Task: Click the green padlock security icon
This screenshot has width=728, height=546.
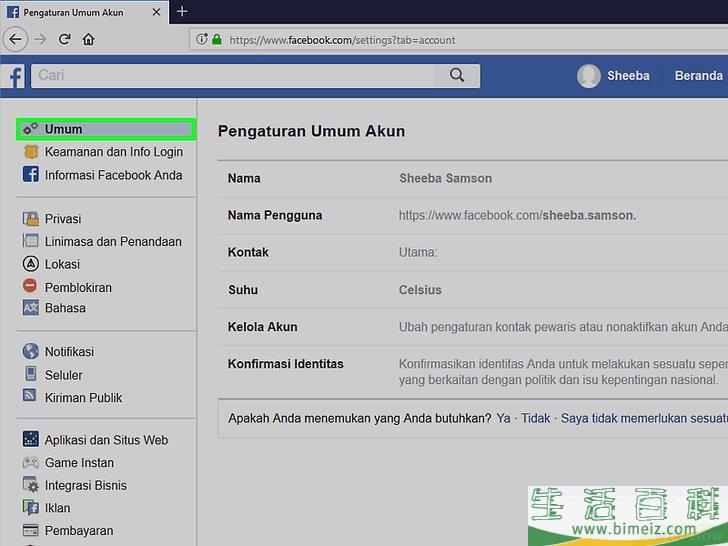Action: pyautogui.click(x=216, y=39)
